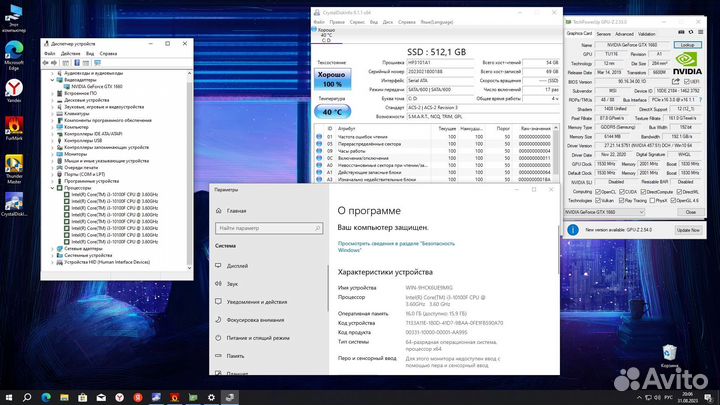720x405 pixels.
Task: Toggle the CUDA checkbox in GPU-Z
Action: coord(621,191)
